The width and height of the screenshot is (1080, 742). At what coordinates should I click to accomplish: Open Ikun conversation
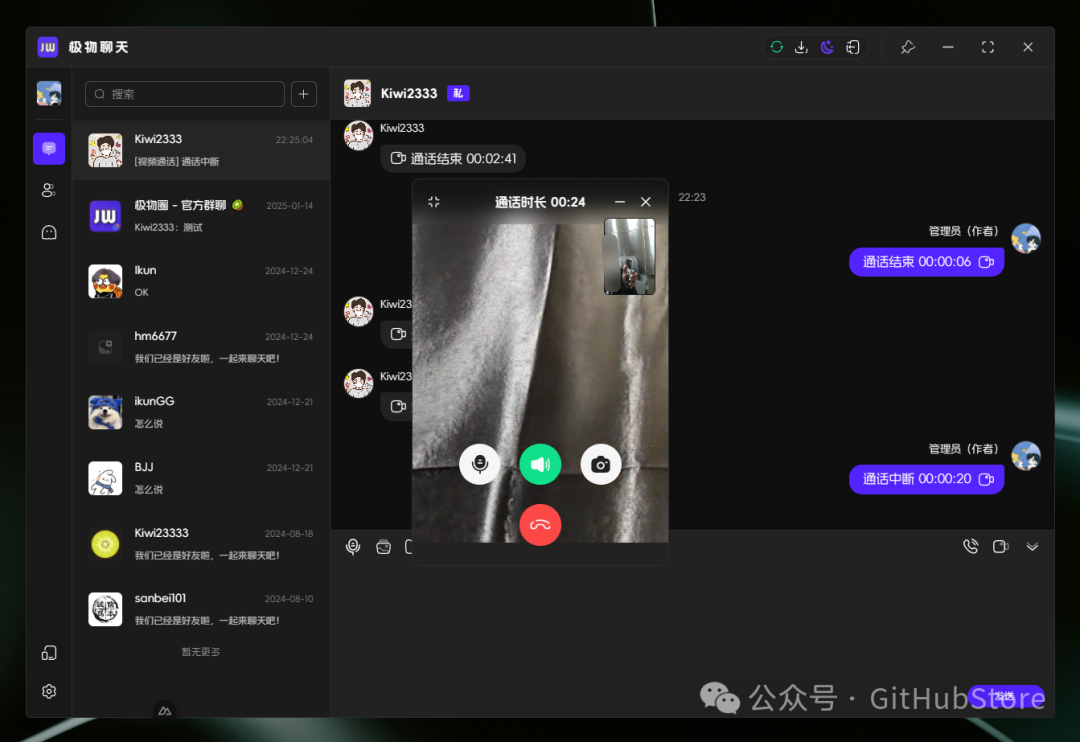coord(201,281)
